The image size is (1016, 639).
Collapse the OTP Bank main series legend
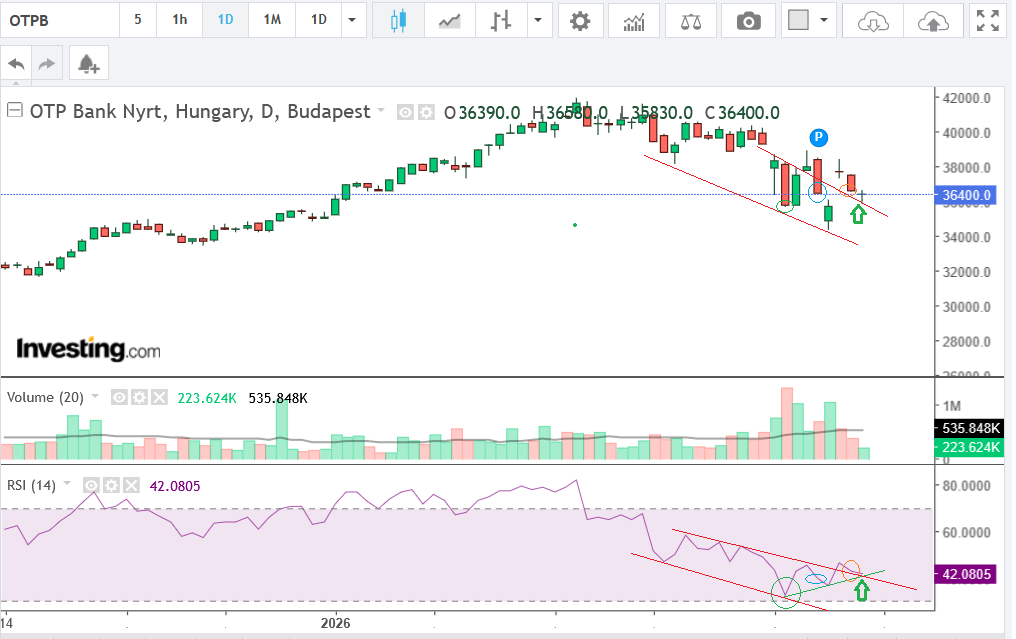[x=15, y=111]
